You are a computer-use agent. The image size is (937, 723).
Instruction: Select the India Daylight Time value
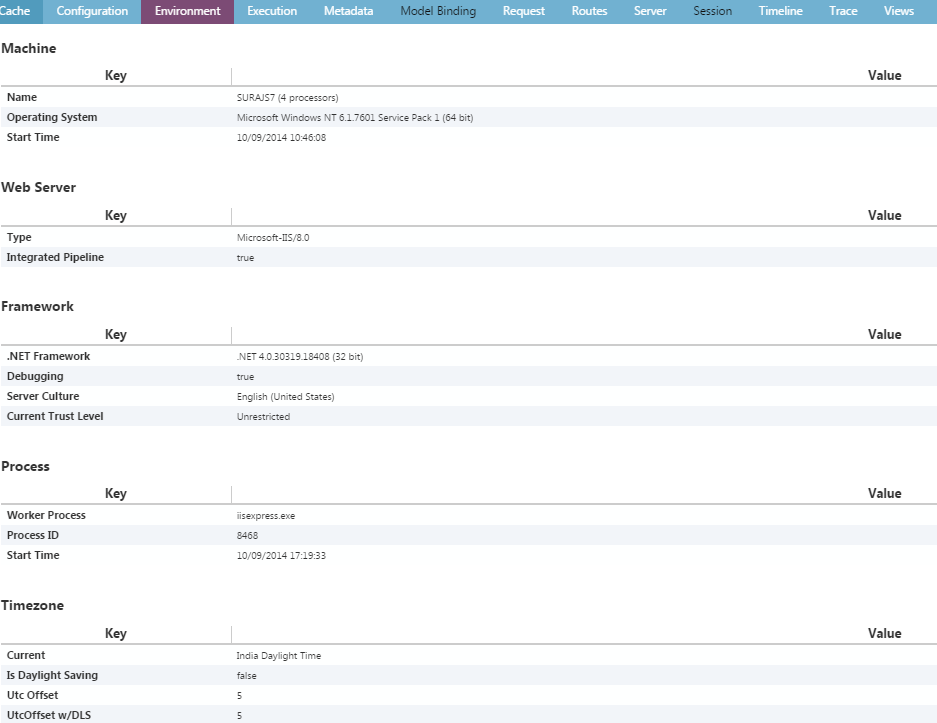[x=278, y=655]
